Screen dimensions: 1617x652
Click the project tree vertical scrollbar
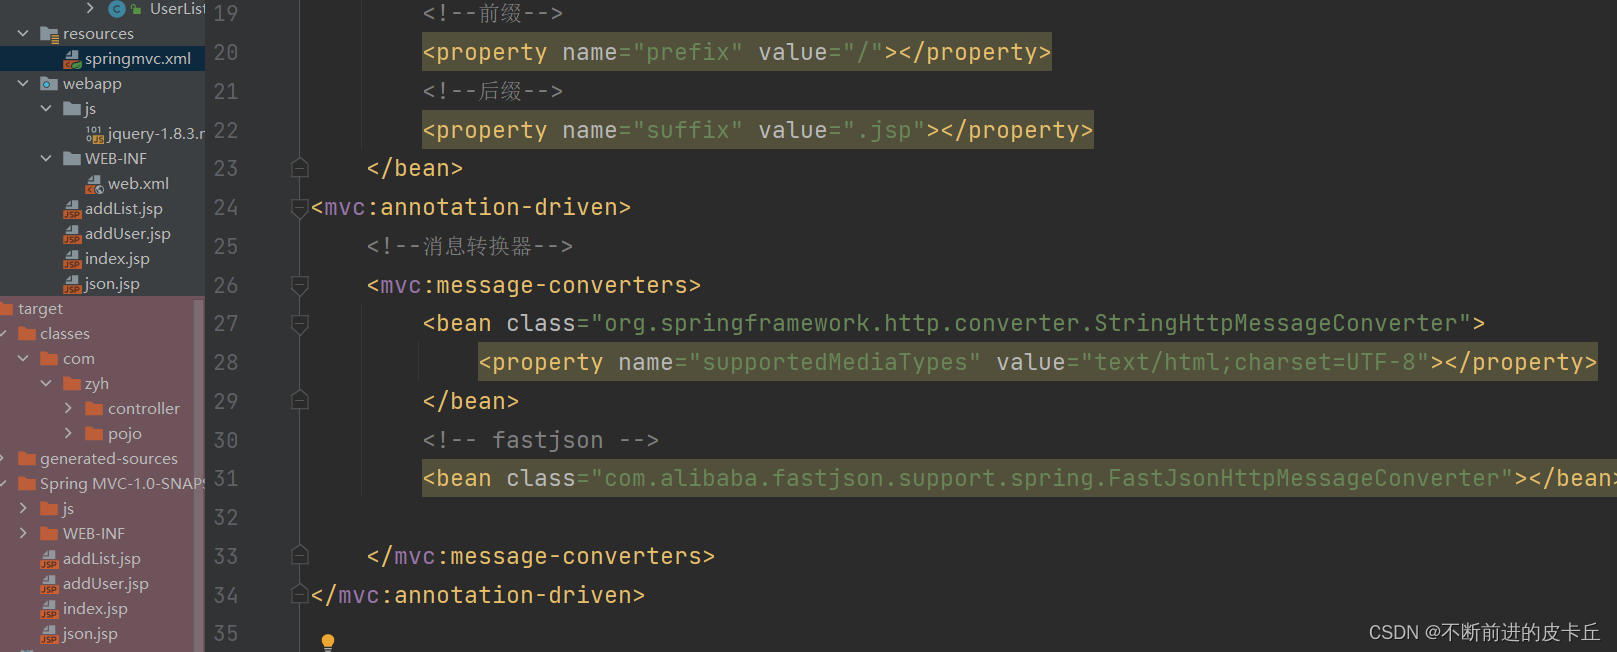click(x=198, y=470)
